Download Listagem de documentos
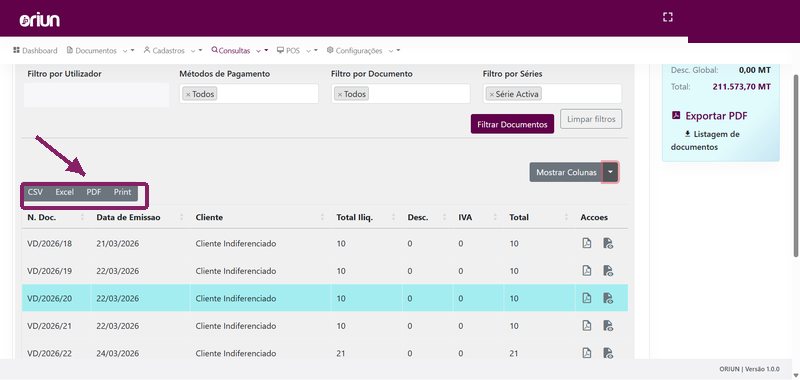Viewport: 800px width, 380px height. [705, 140]
